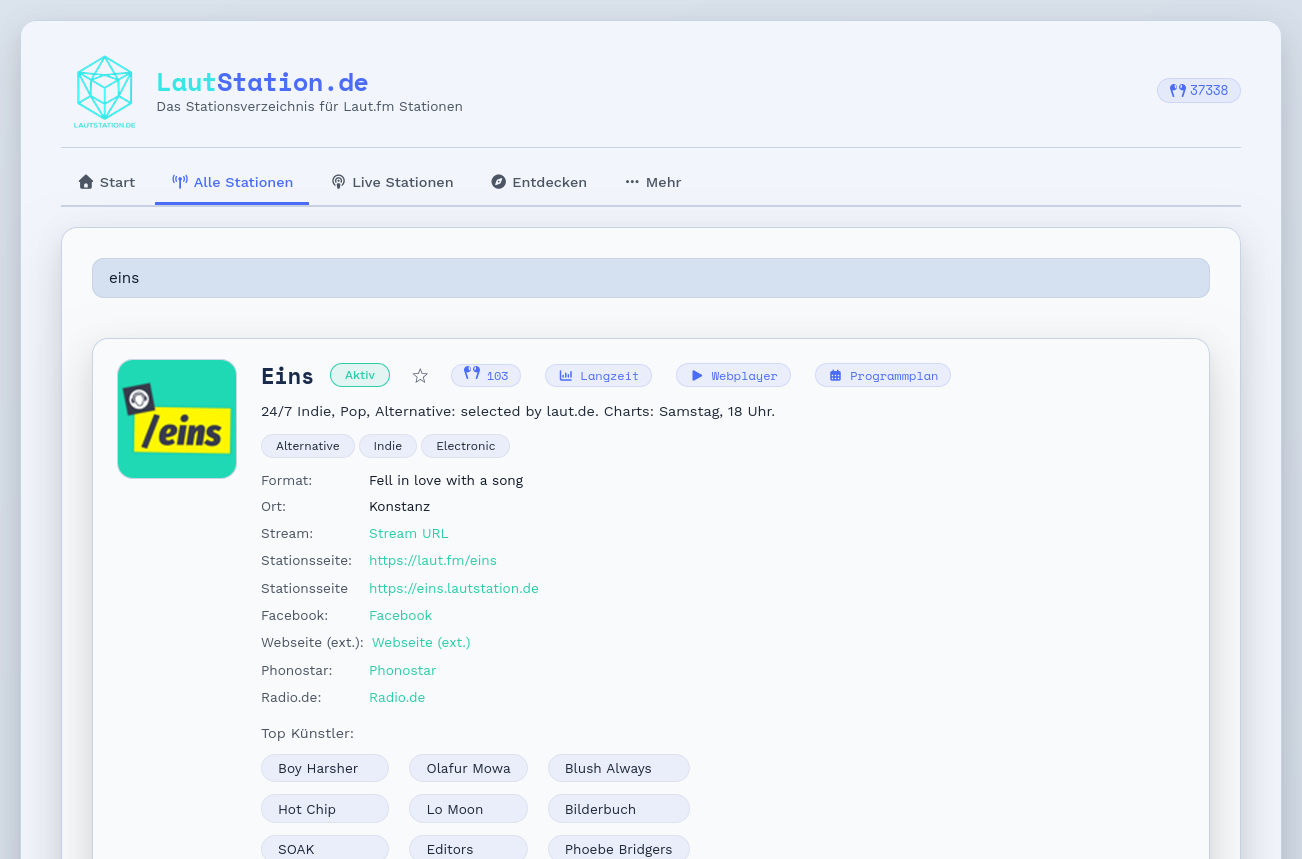
Task: Open the Webseite (ext.) link
Action: click(421, 643)
